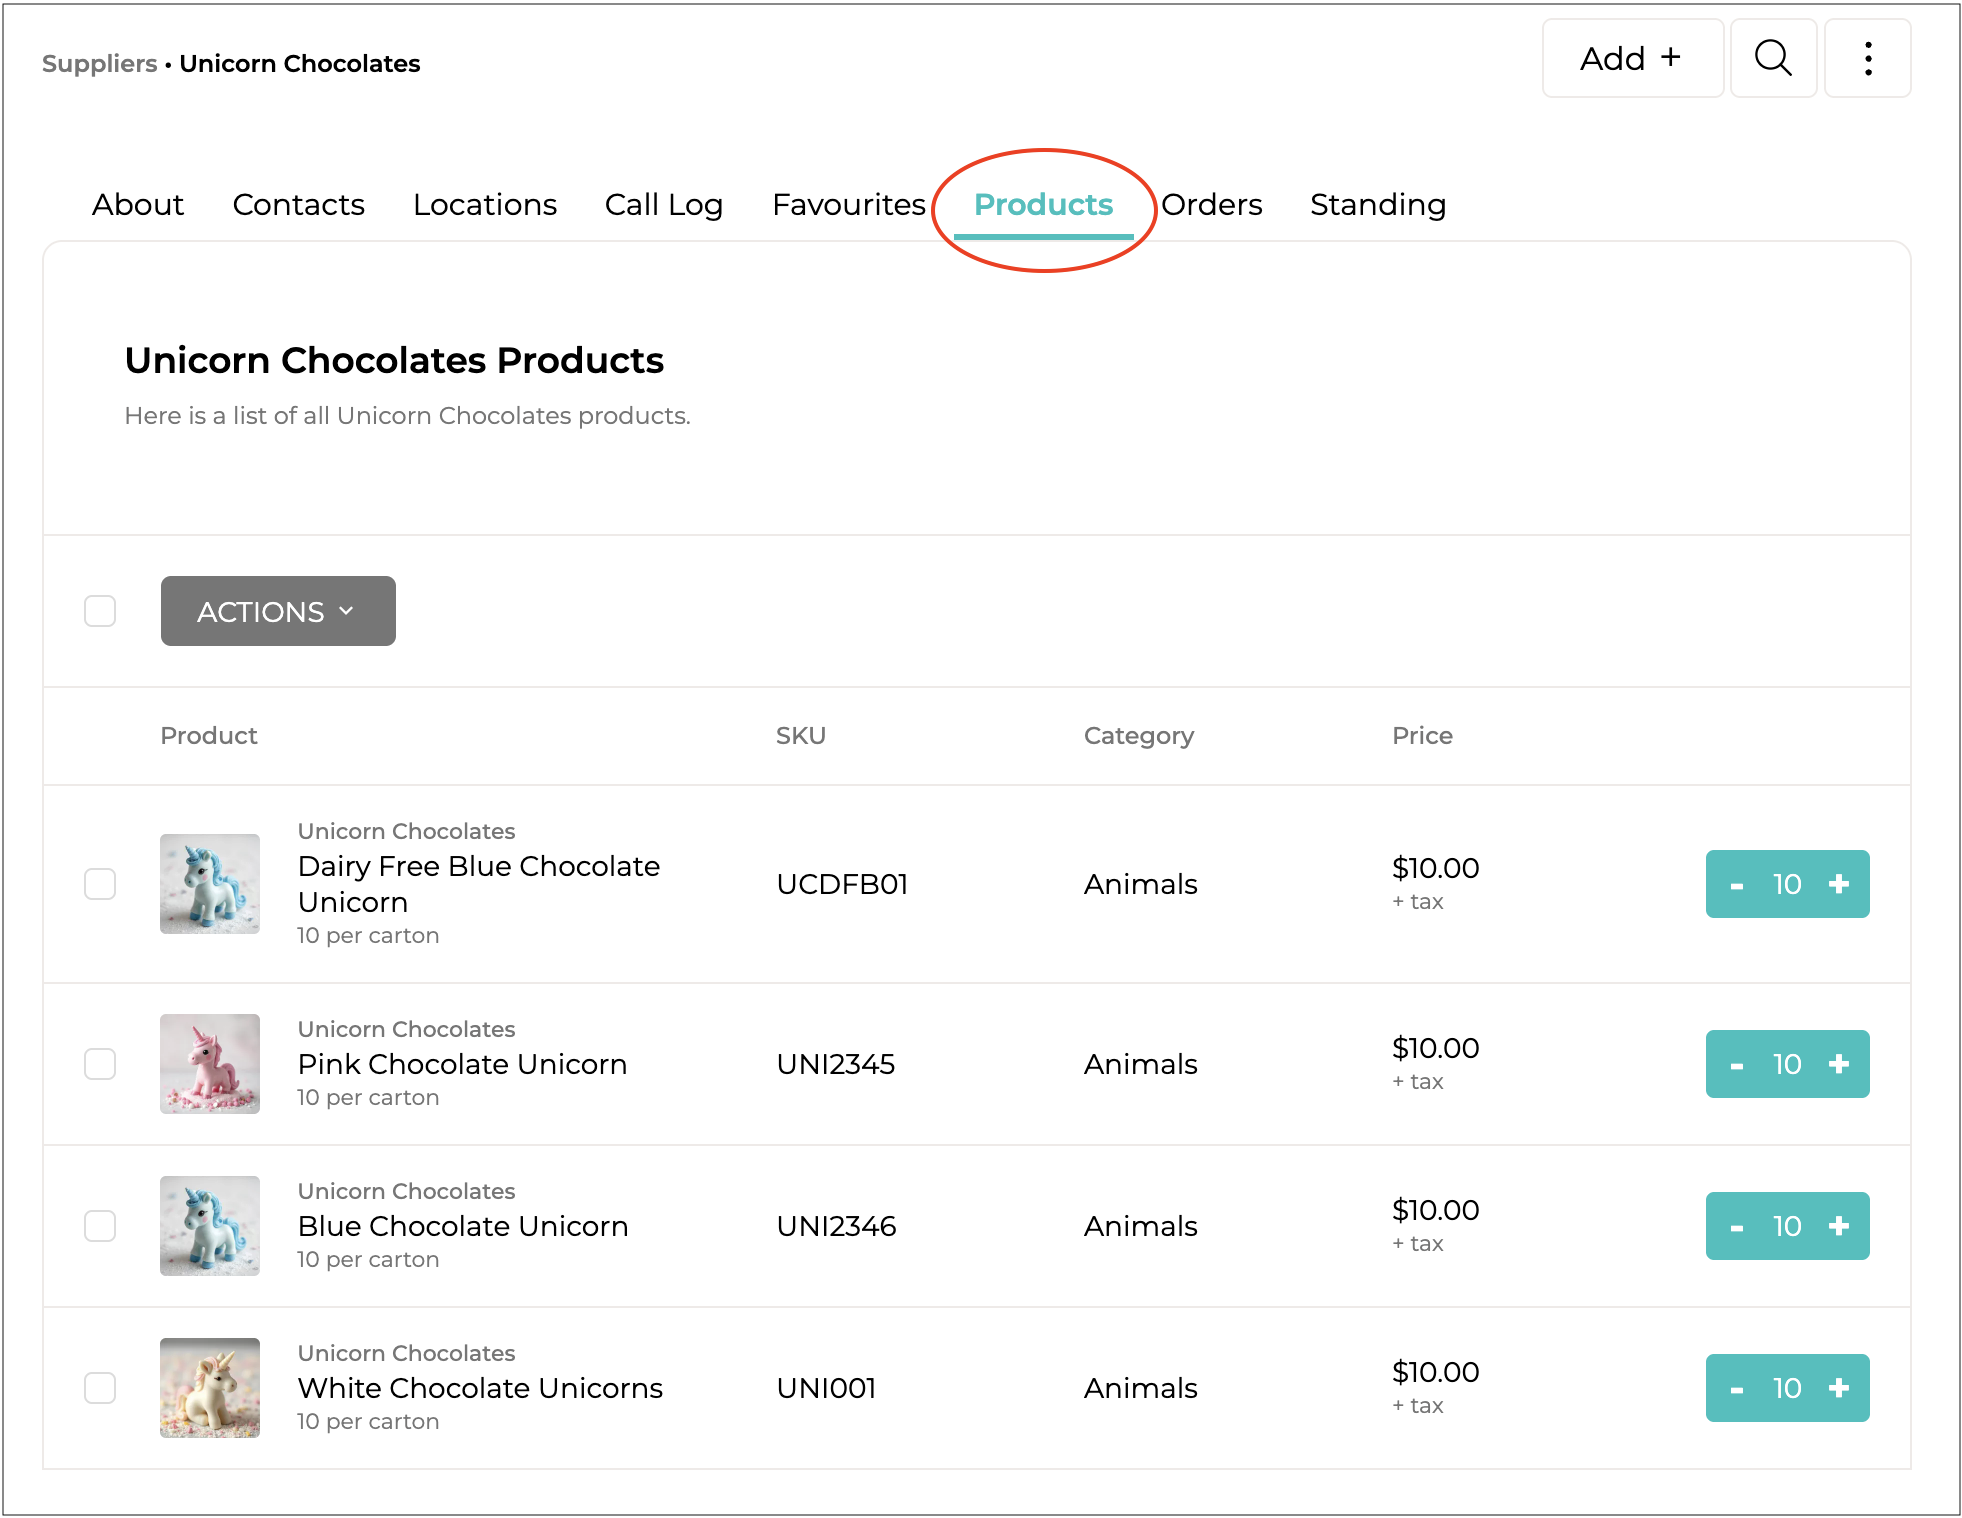Screen dimensions: 1962x1518
Task: Select the Pink Chocolate Unicorn checkbox
Action: 100,1064
